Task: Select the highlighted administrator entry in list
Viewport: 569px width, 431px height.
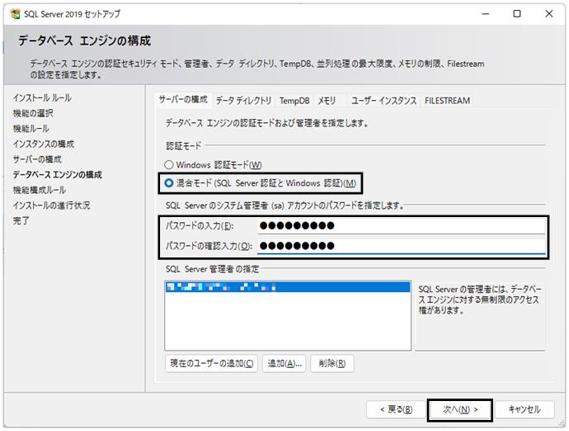Action: 288,287
